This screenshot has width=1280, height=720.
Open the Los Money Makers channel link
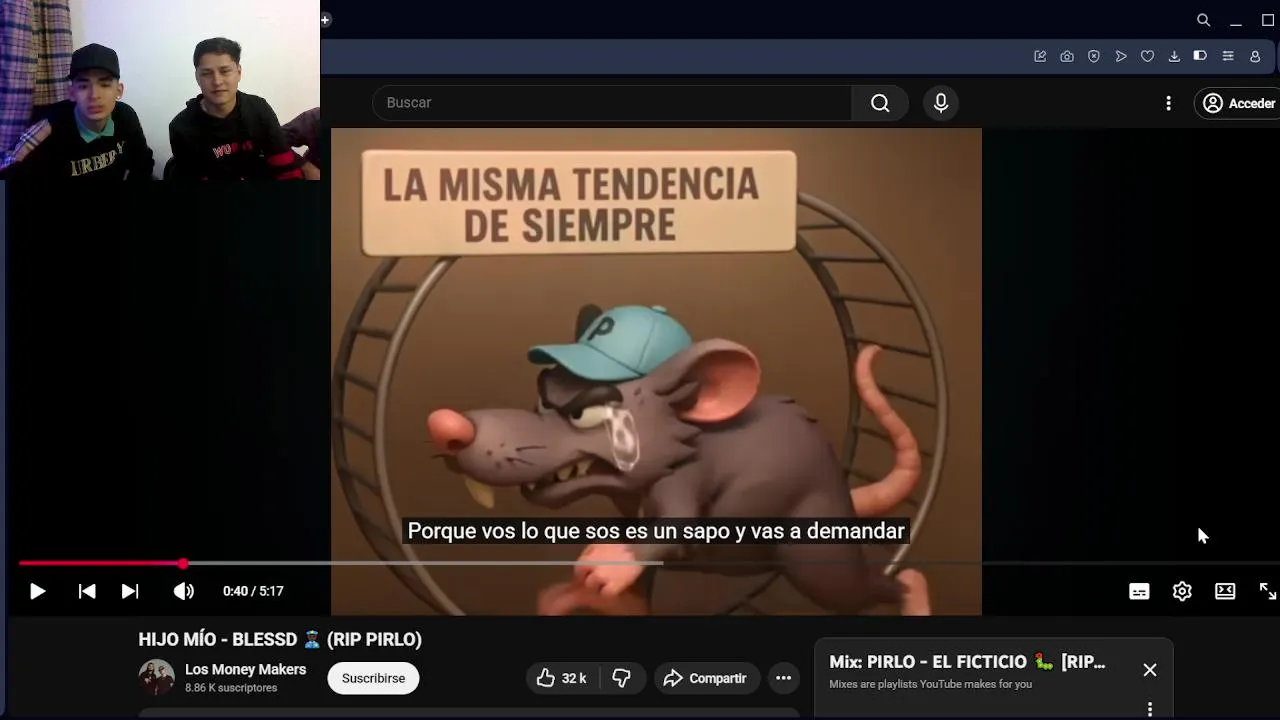[x=245, y=670]
